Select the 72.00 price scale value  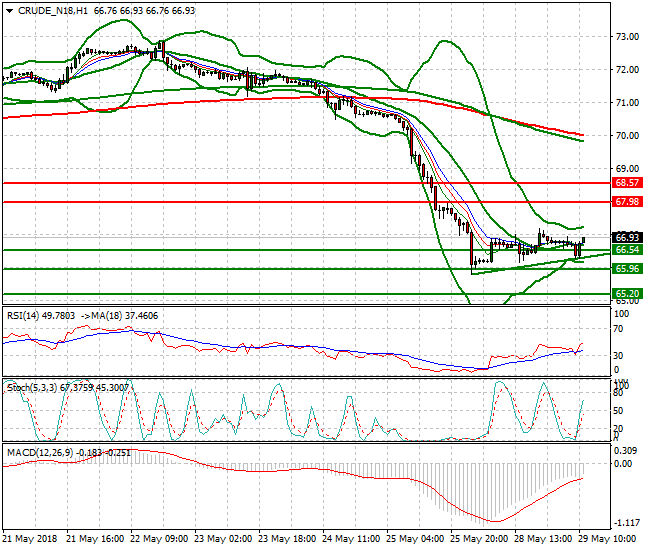pos(627,70)
